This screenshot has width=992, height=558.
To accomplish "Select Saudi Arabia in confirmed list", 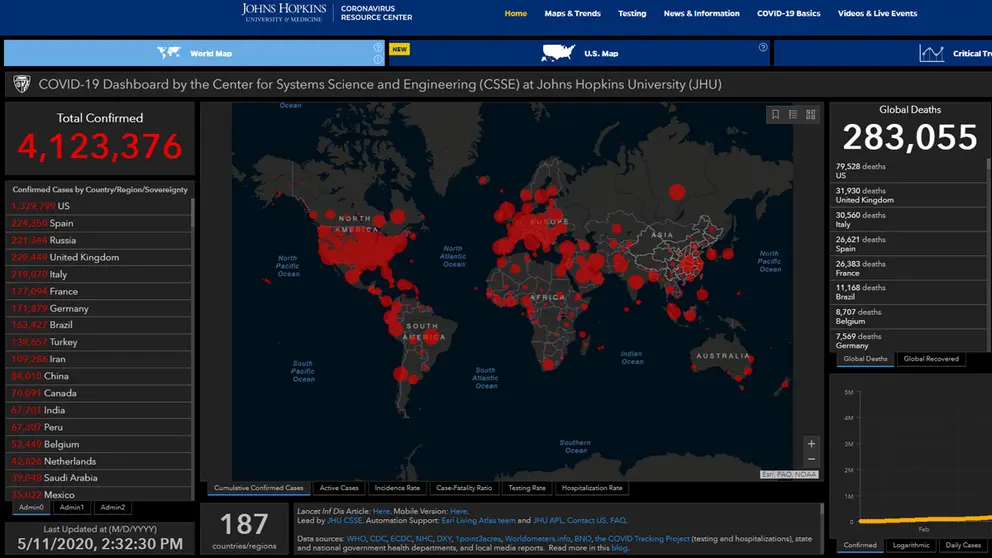I will click(98, 478).
